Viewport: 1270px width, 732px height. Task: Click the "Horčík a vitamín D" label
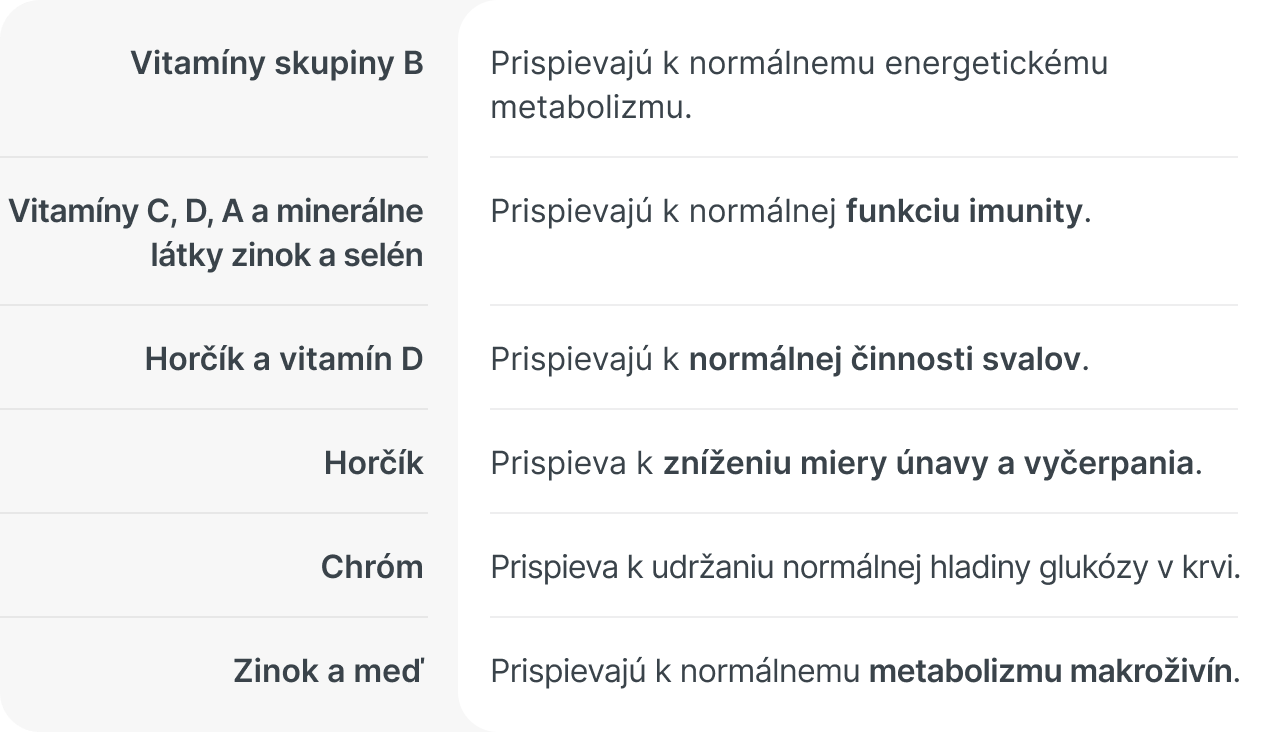click(284, 359)
